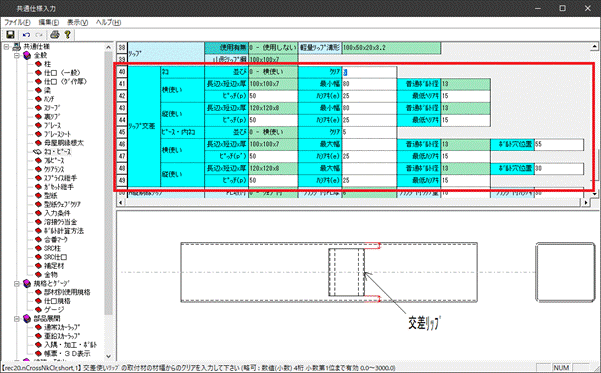Click the Help question mark icon

(68, 35)
